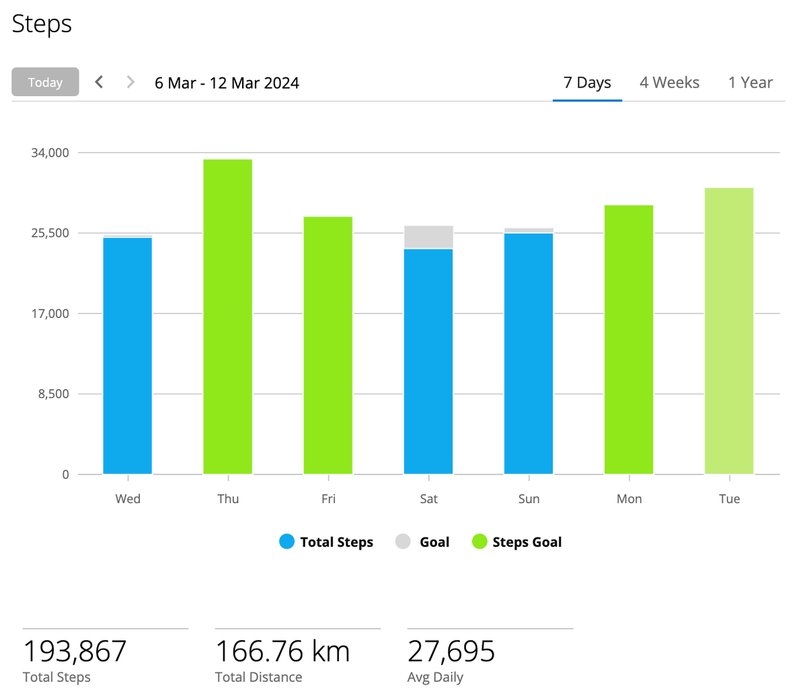Go to next week with right chevron
Image resolution: width=807 pixels, height=700 pixels.
130,82
